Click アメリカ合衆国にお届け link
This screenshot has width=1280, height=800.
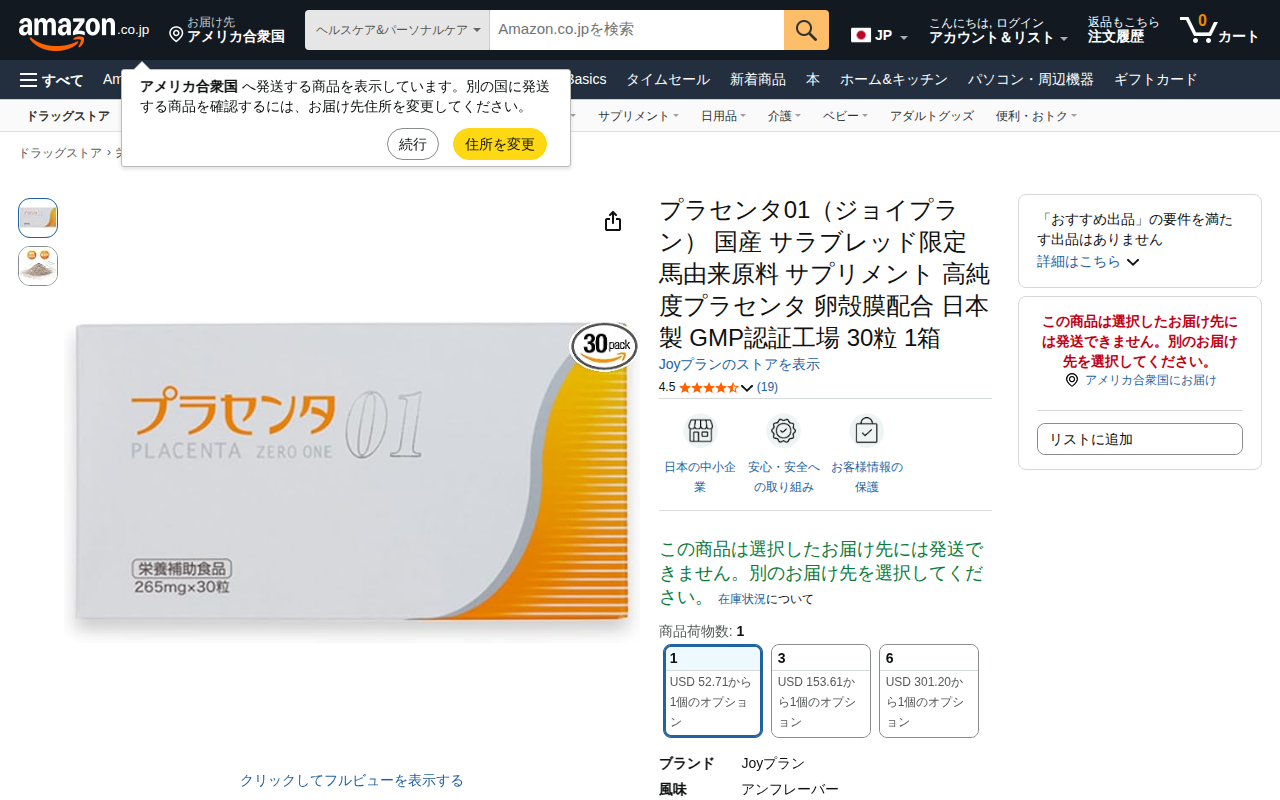point(1151,380)
